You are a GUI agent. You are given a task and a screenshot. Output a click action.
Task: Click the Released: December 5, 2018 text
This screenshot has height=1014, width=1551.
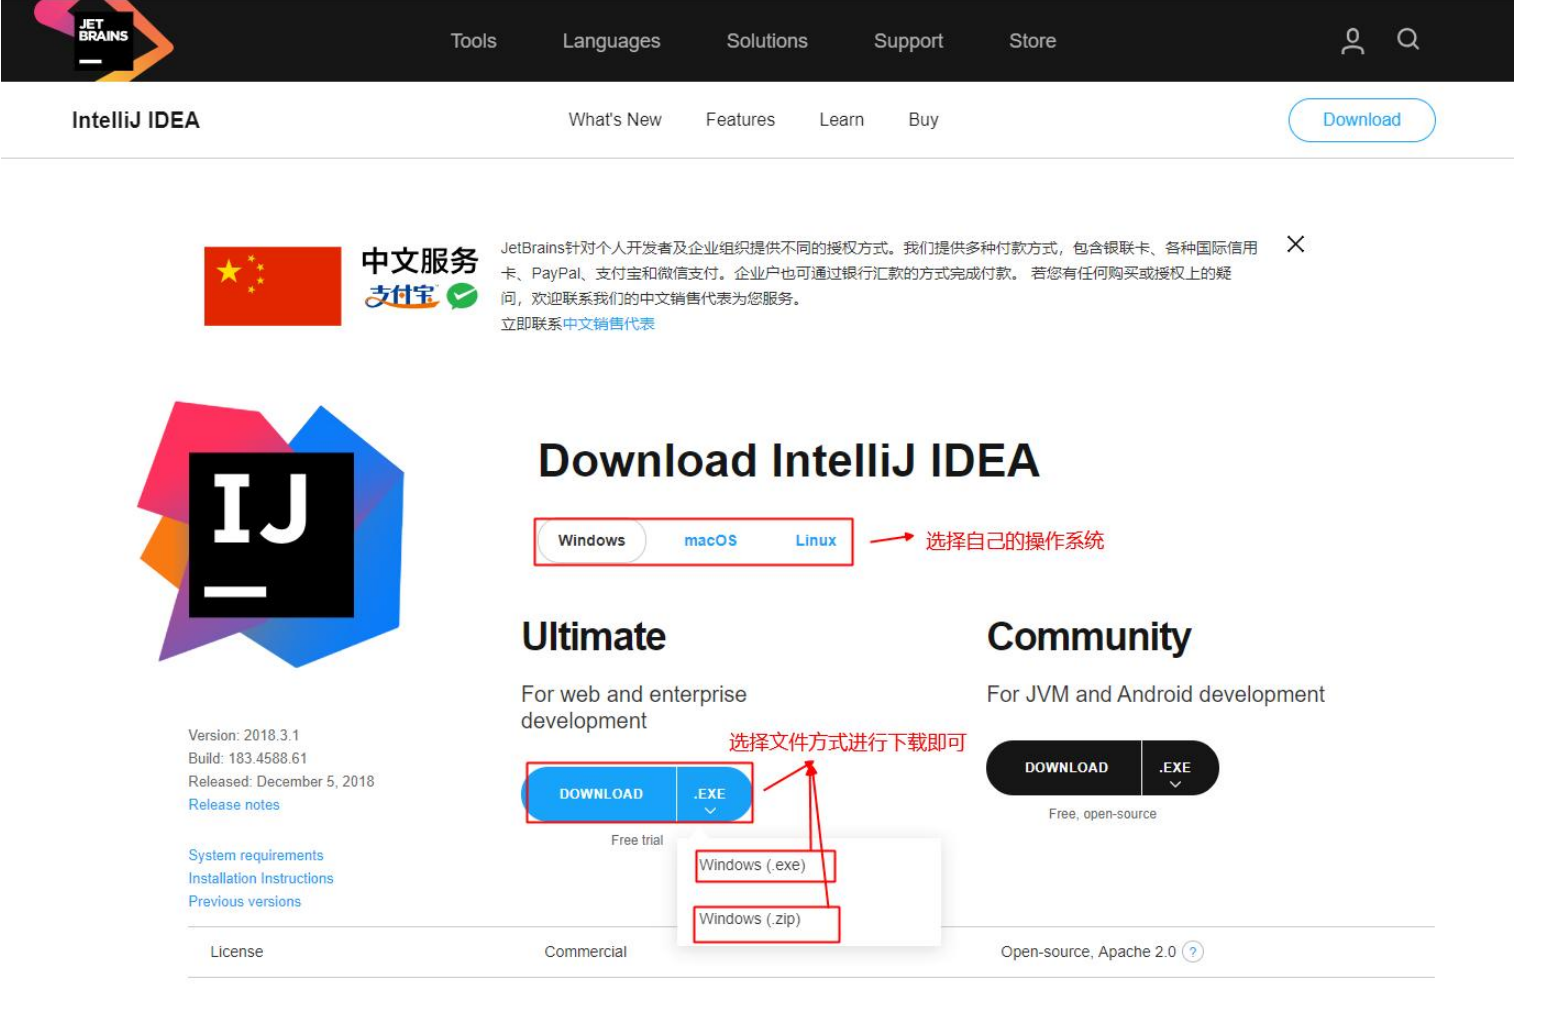[x=281, y=782]
